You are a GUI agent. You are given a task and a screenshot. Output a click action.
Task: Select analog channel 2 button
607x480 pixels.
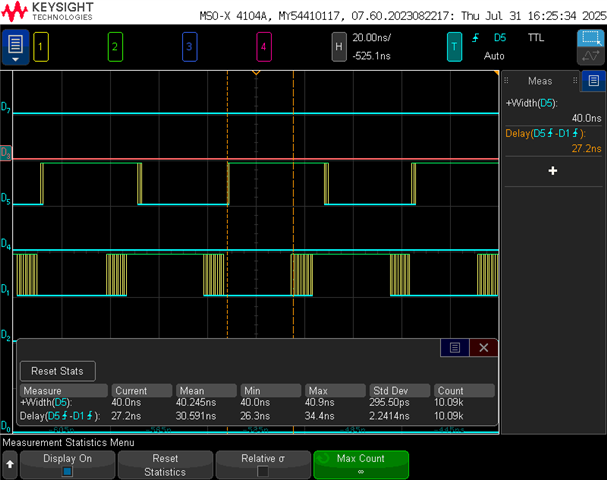click(115, 47)
